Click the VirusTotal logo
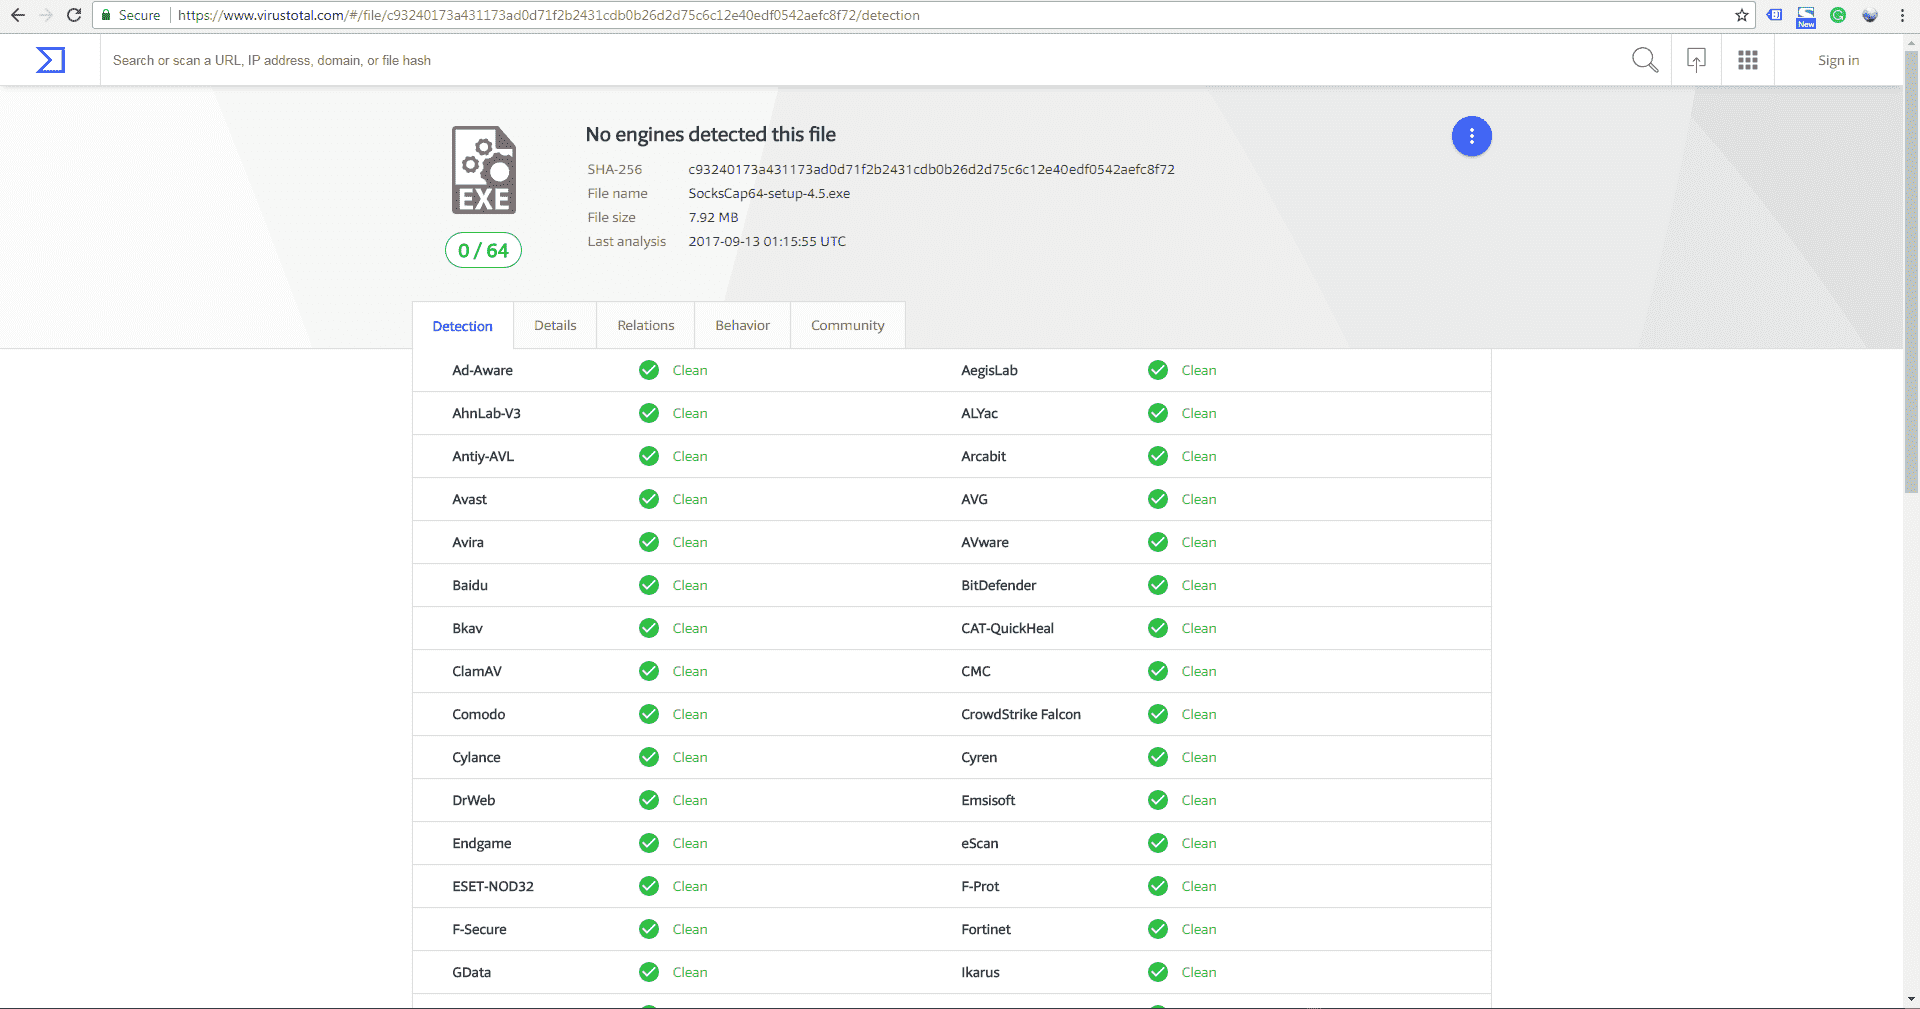Image resolution: width=1920 pixels, height=1009 pixels. 50,60
